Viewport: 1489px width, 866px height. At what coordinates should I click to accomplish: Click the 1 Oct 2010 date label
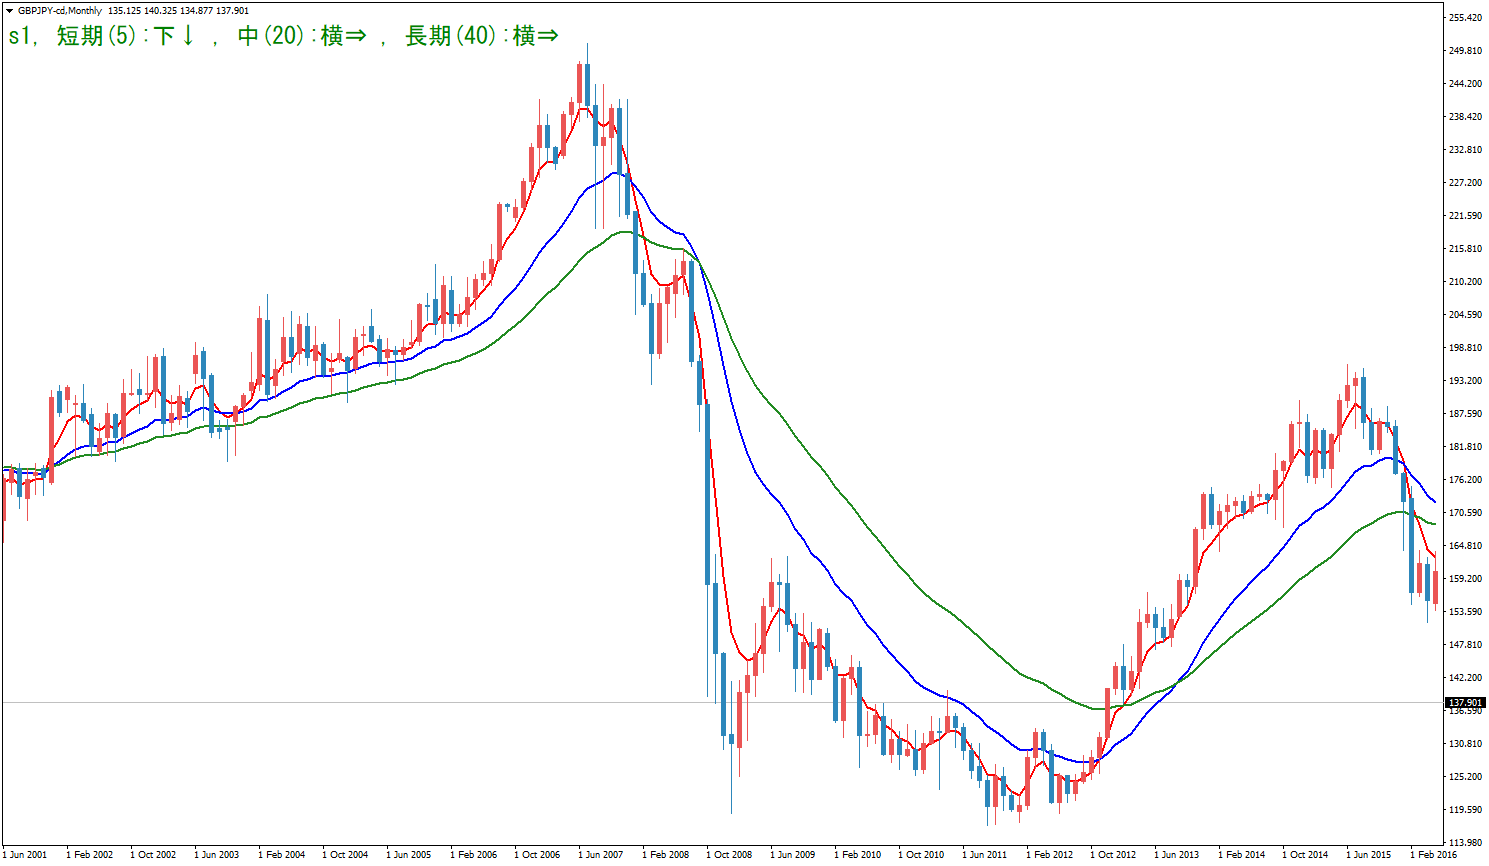(x=921, y=855)
